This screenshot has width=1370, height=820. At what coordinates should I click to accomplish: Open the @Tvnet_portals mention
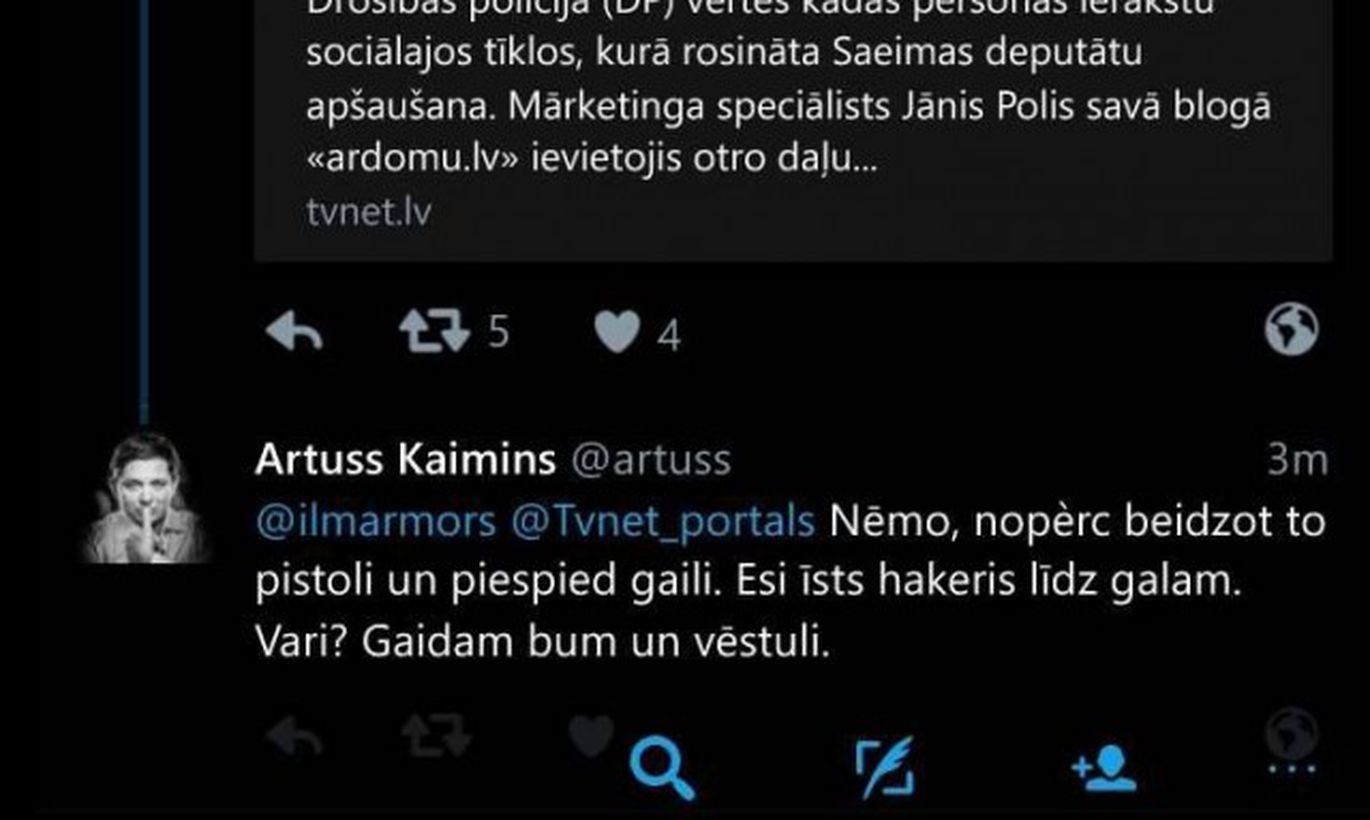click(x=663, y=522)
